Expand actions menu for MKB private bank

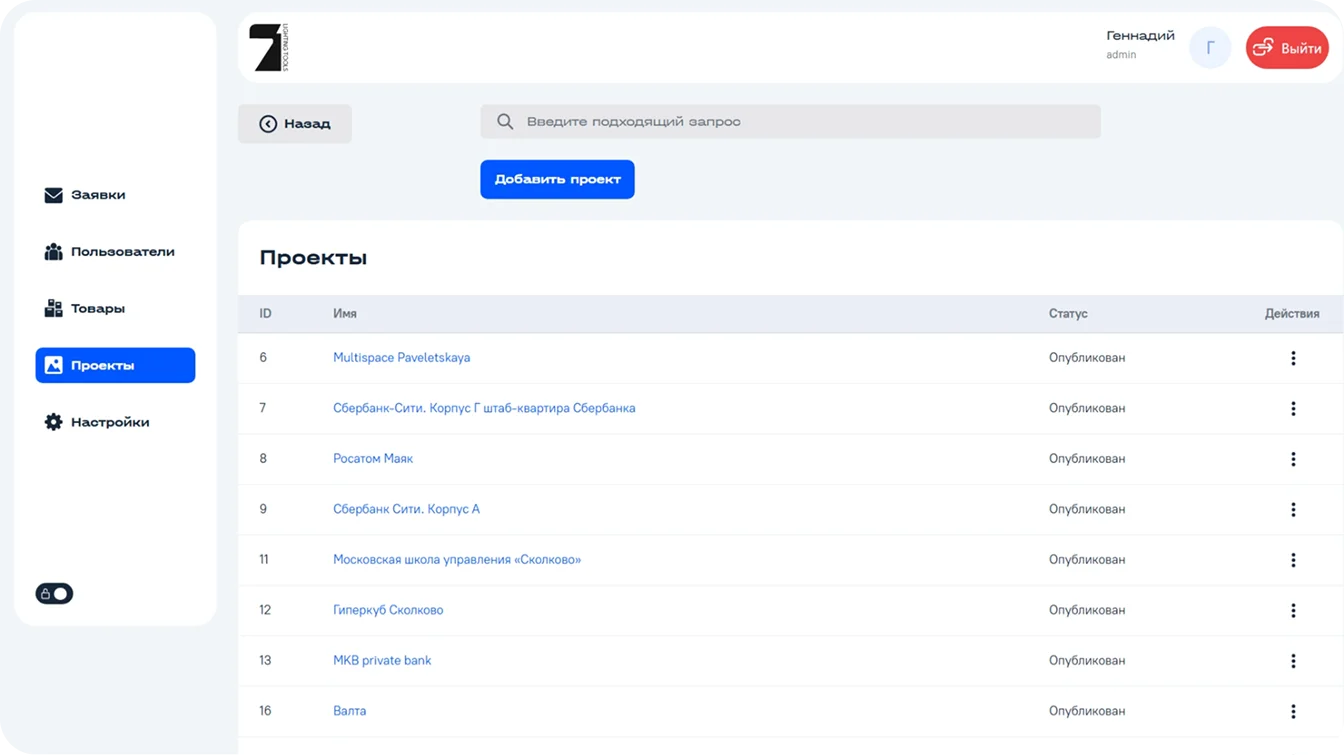pyautogui.click(x=1292, y=661)
